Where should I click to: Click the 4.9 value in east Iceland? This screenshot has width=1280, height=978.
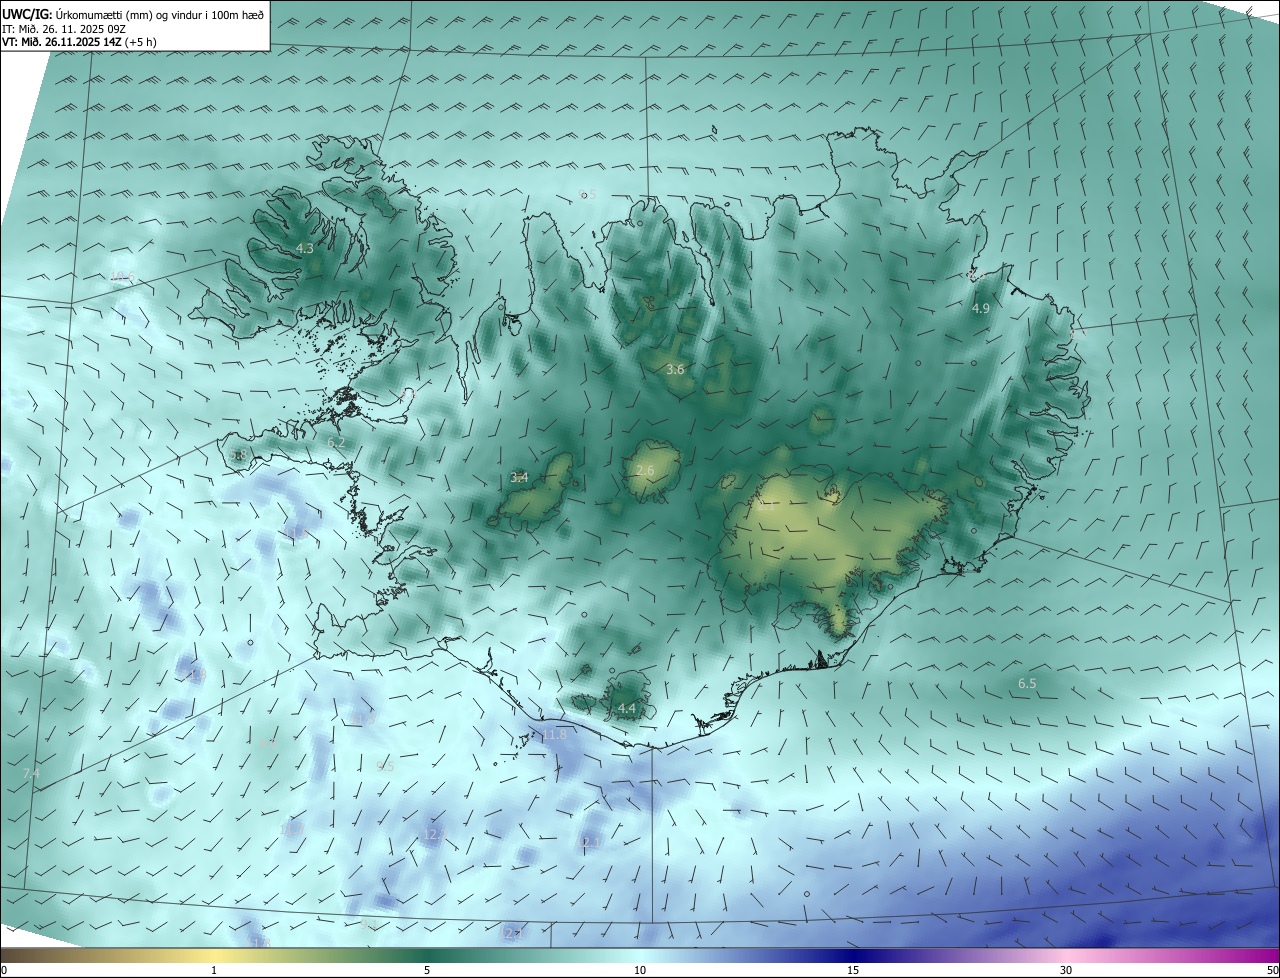point(980,308)
